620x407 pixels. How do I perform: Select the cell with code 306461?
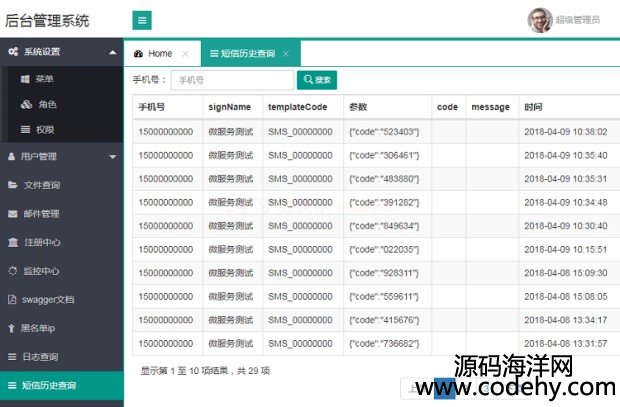[x=387, y=155]
